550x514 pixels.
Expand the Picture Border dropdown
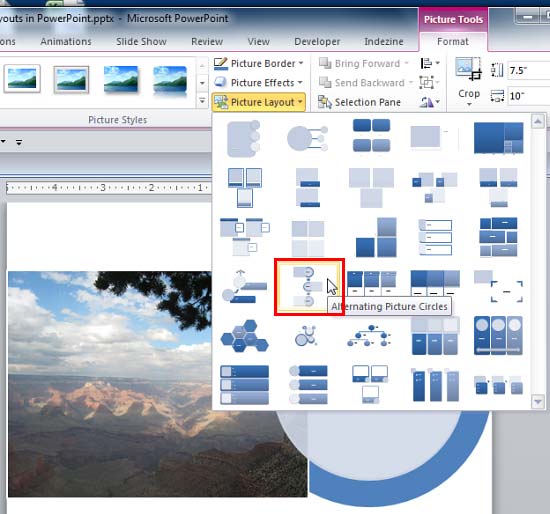point(259,64)
